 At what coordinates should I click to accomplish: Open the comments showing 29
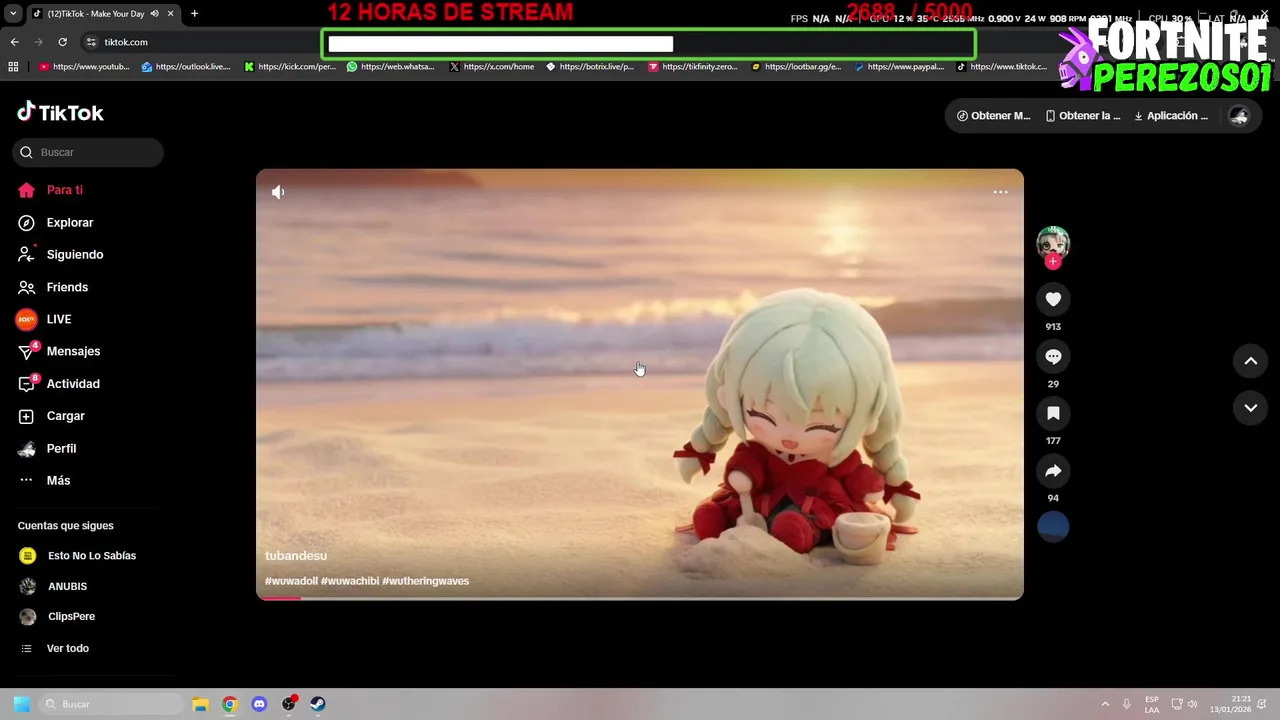coord(1053,356)
